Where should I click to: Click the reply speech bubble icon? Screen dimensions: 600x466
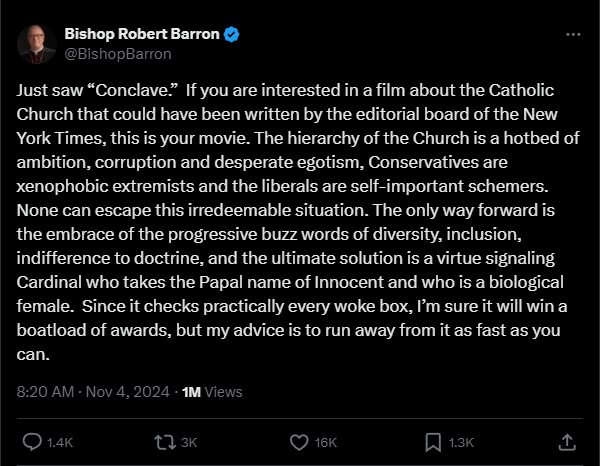(x=33, y=441)
